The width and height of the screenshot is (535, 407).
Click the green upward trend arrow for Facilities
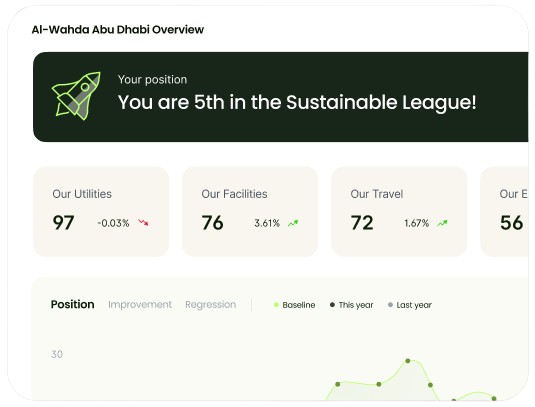[293, 223]
